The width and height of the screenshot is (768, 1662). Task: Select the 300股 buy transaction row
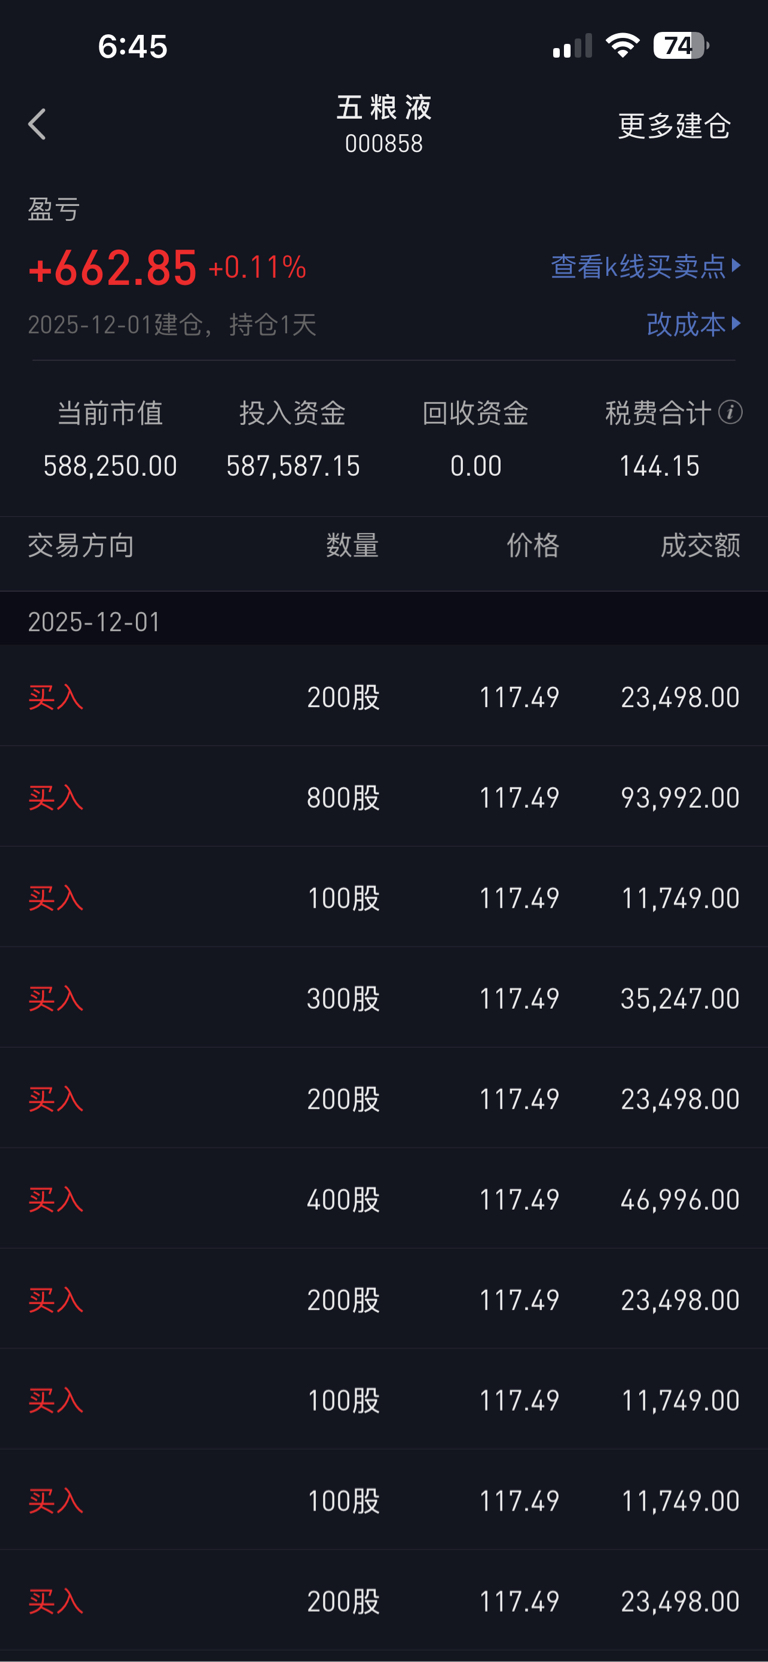pos(384,998)
